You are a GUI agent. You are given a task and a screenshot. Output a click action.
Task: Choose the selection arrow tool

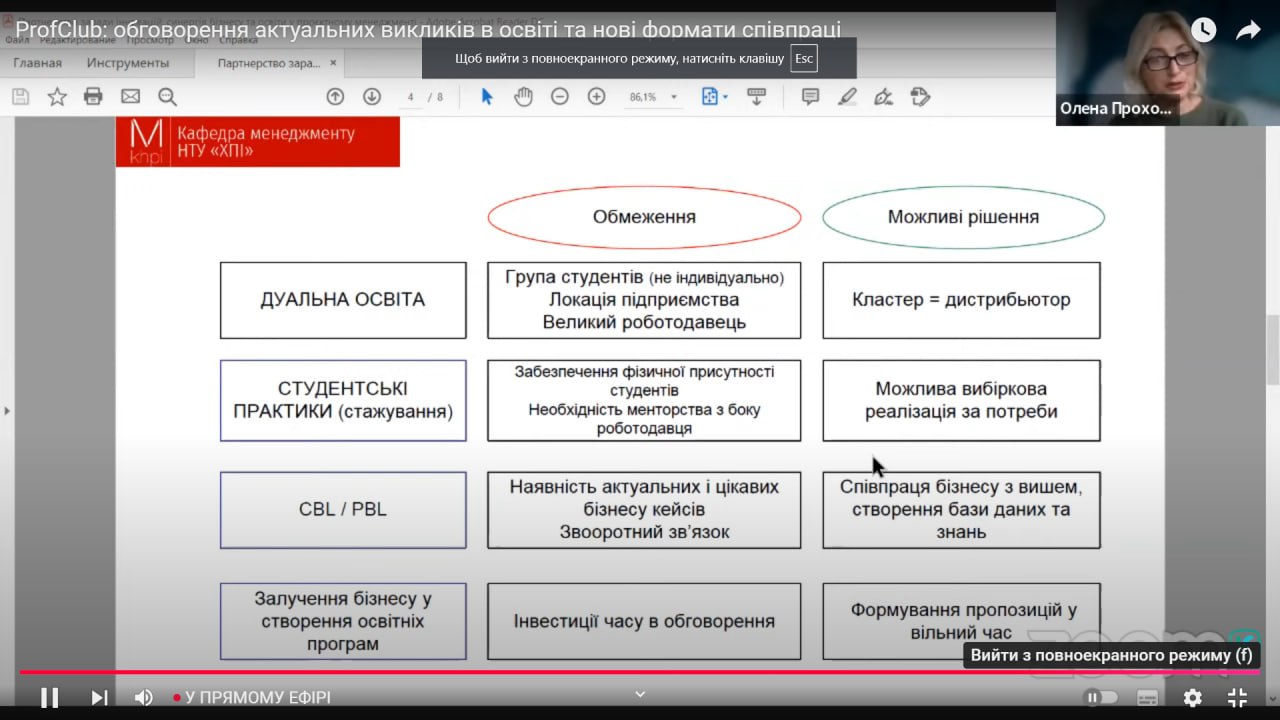click(487, 97)
